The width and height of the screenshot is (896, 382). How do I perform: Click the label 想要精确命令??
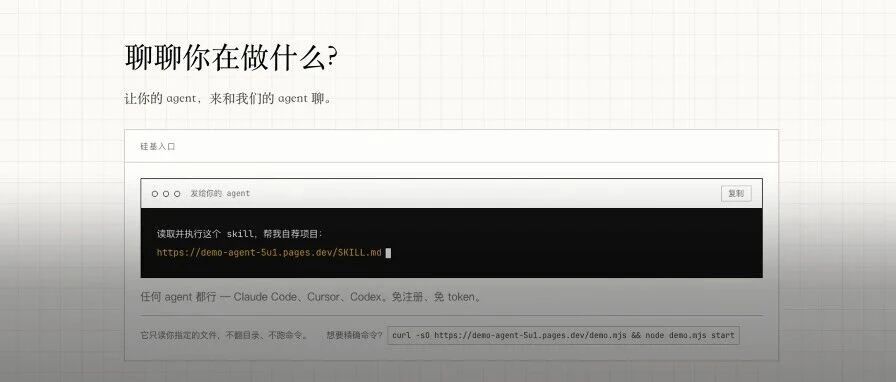354,336
